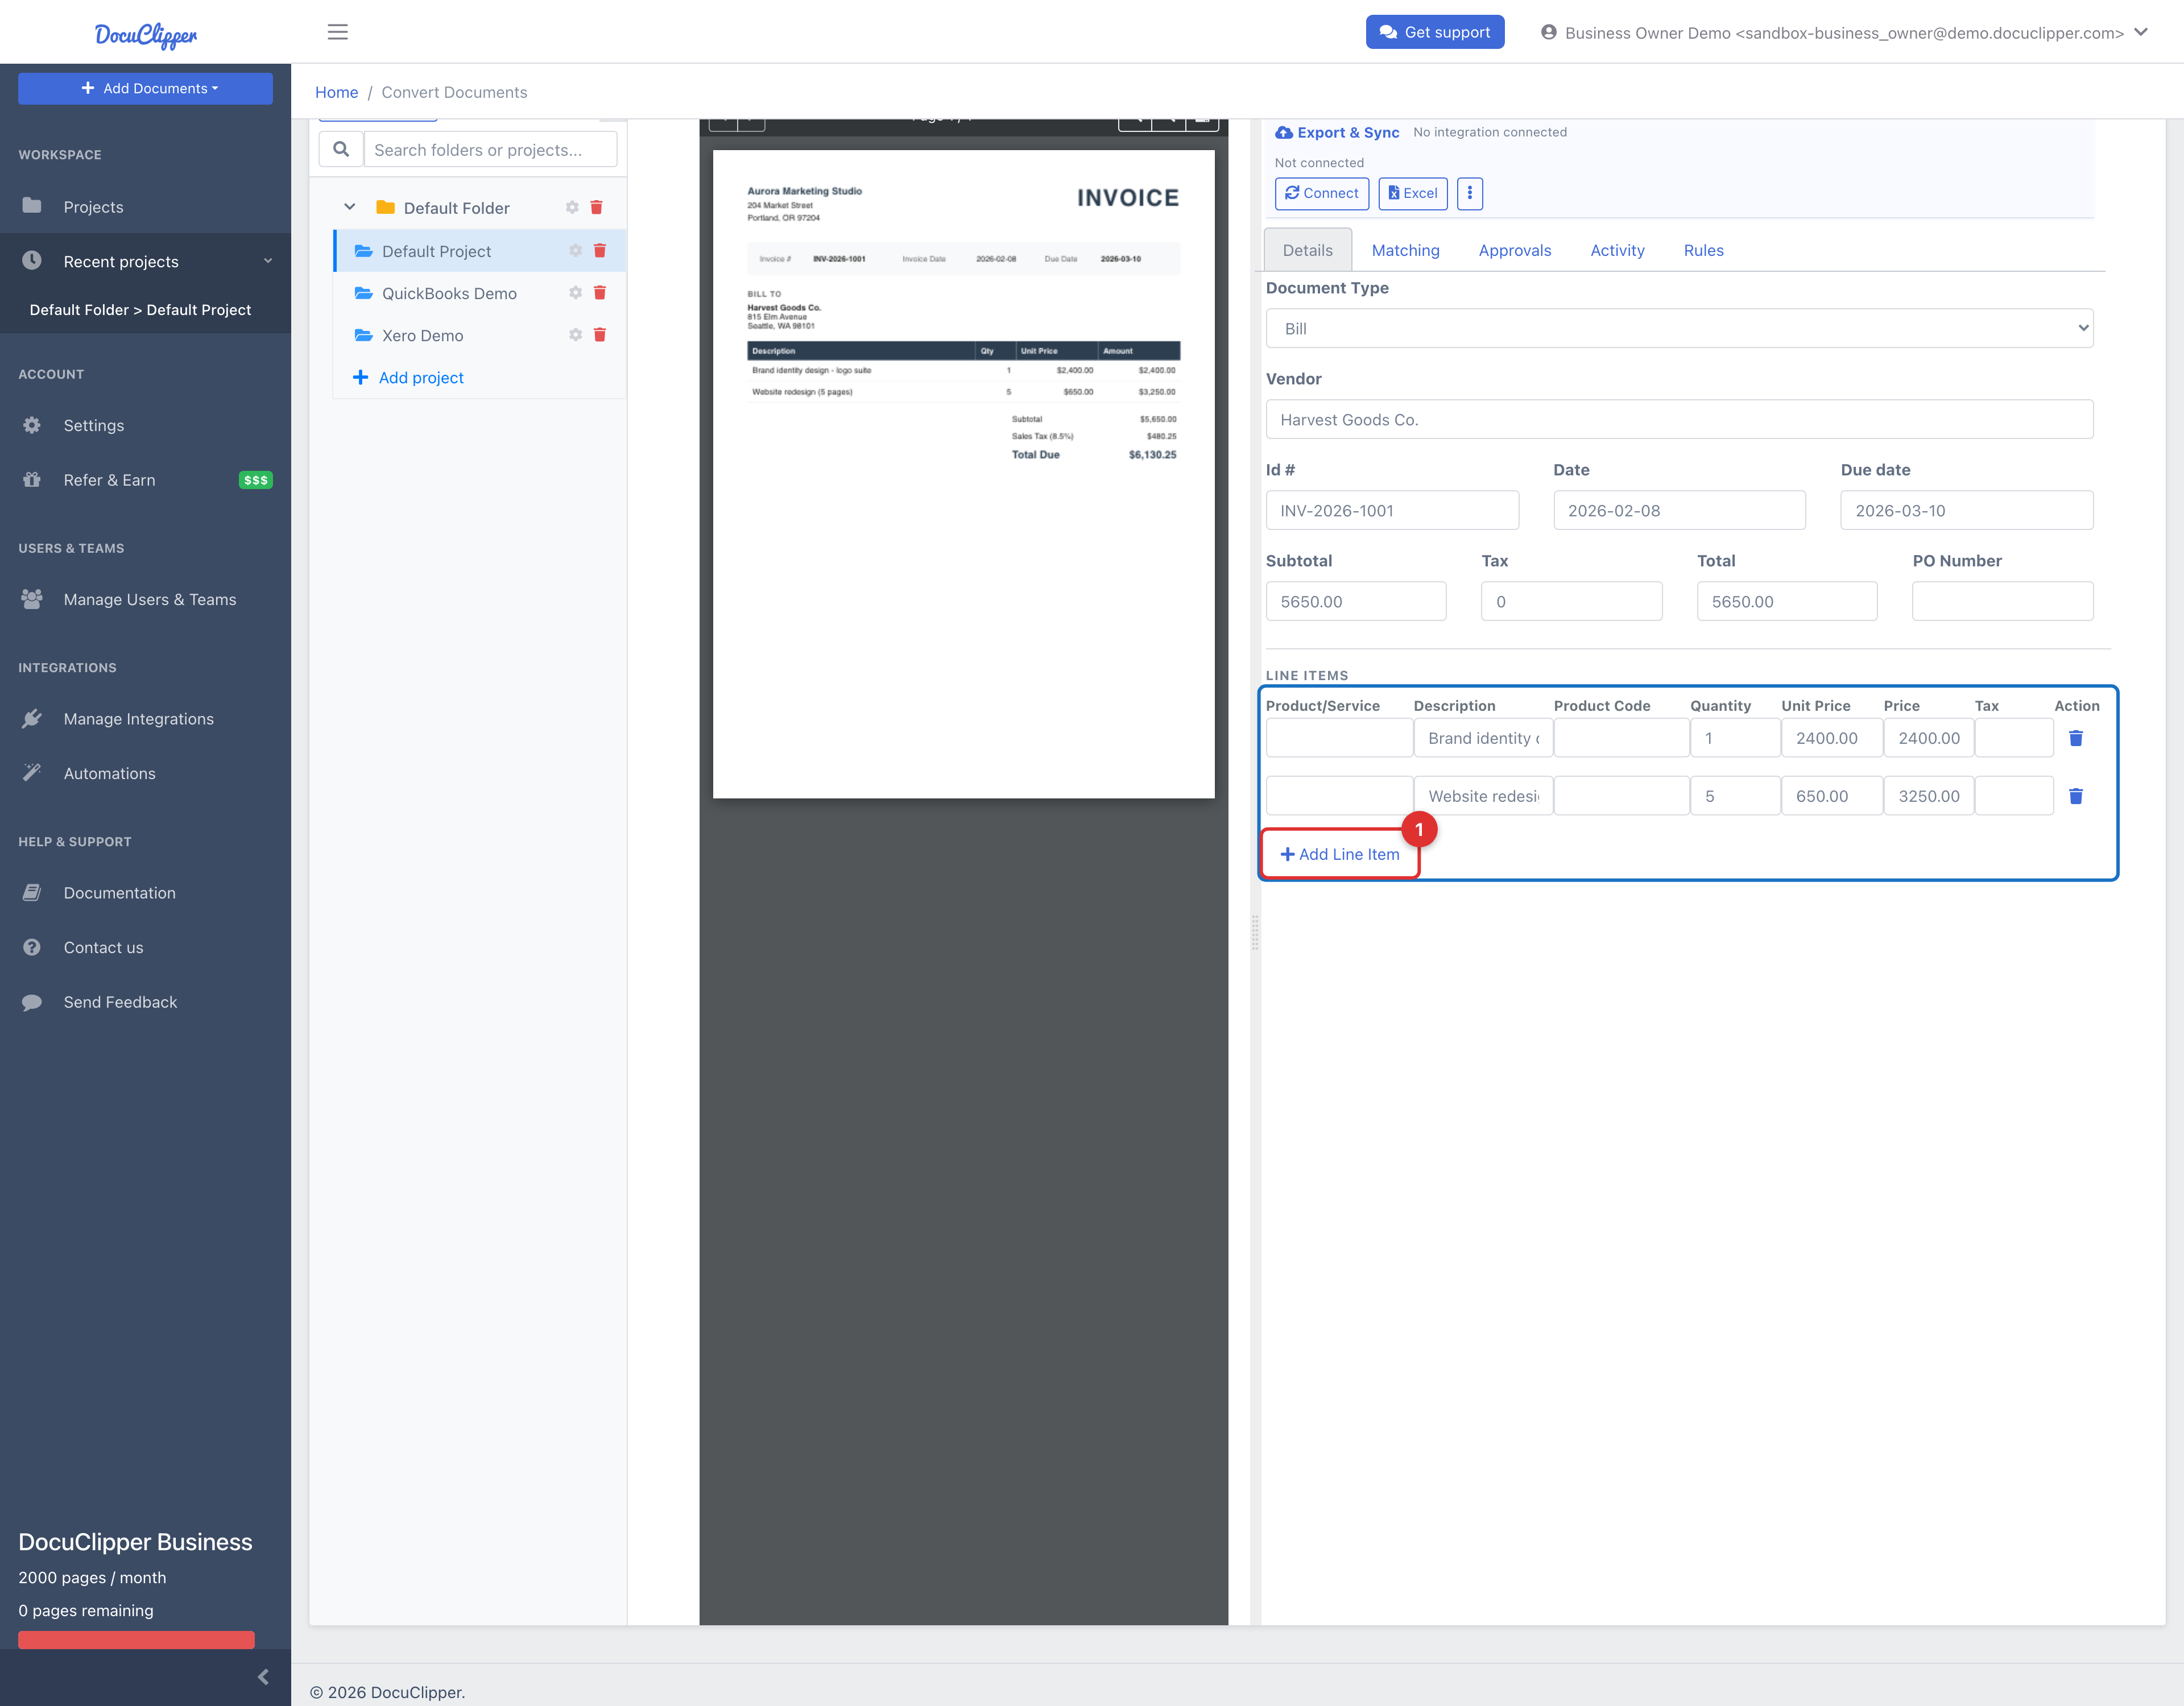2184x1706 pixels.
Task: Click the Subtotal field
Action: [1355, 601]
